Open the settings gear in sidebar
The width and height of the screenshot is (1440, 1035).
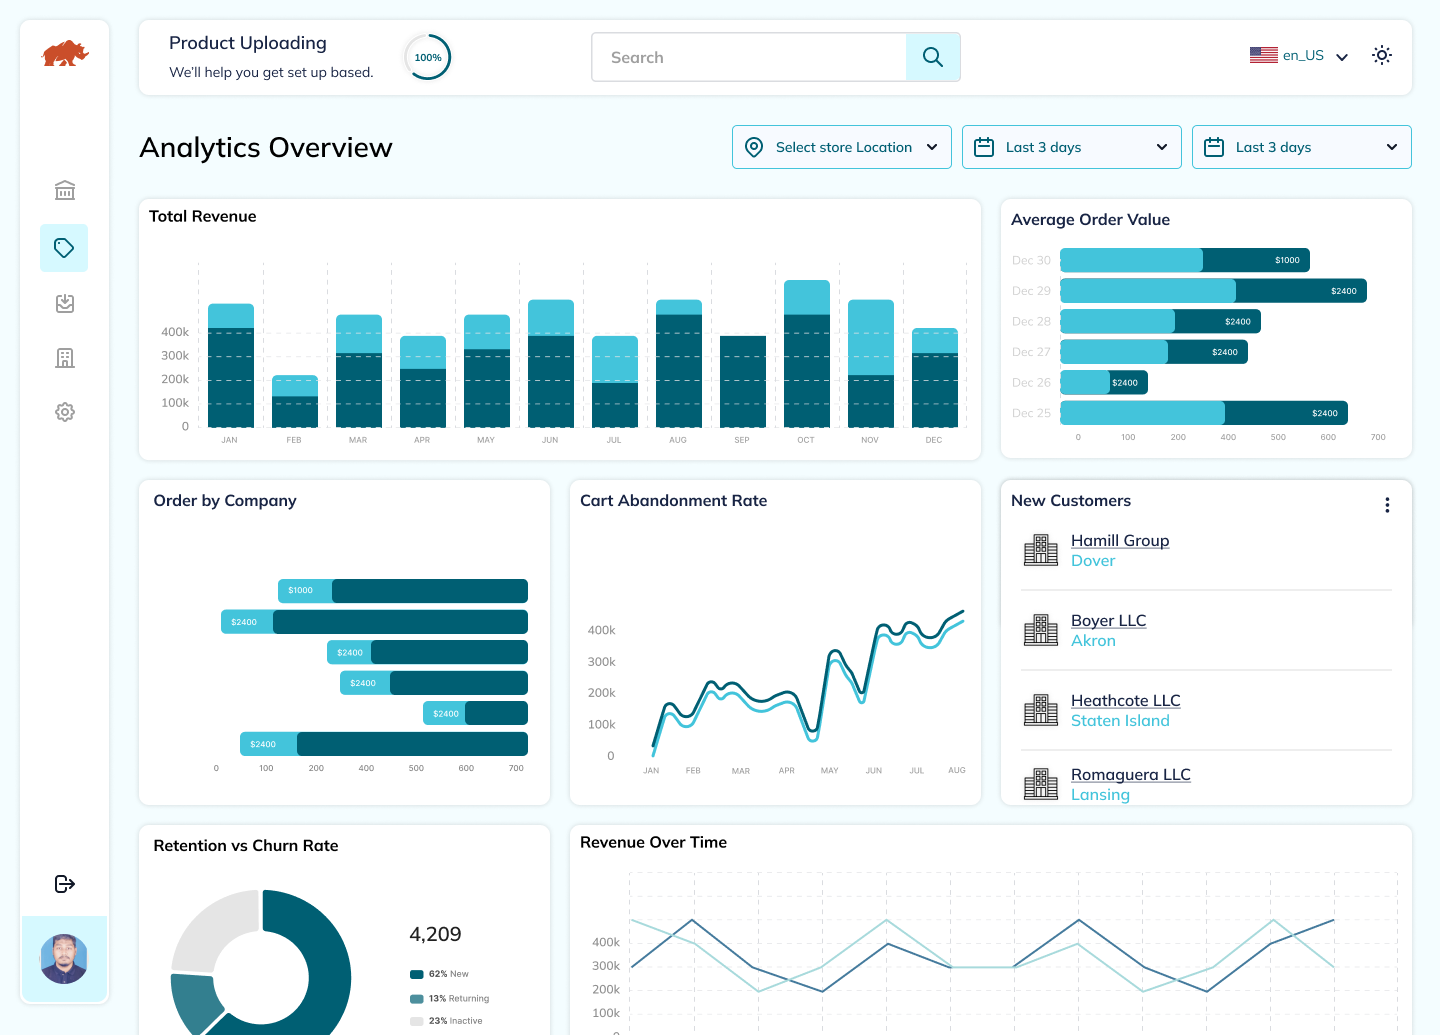pyautogui.click(x=65, y=412)
